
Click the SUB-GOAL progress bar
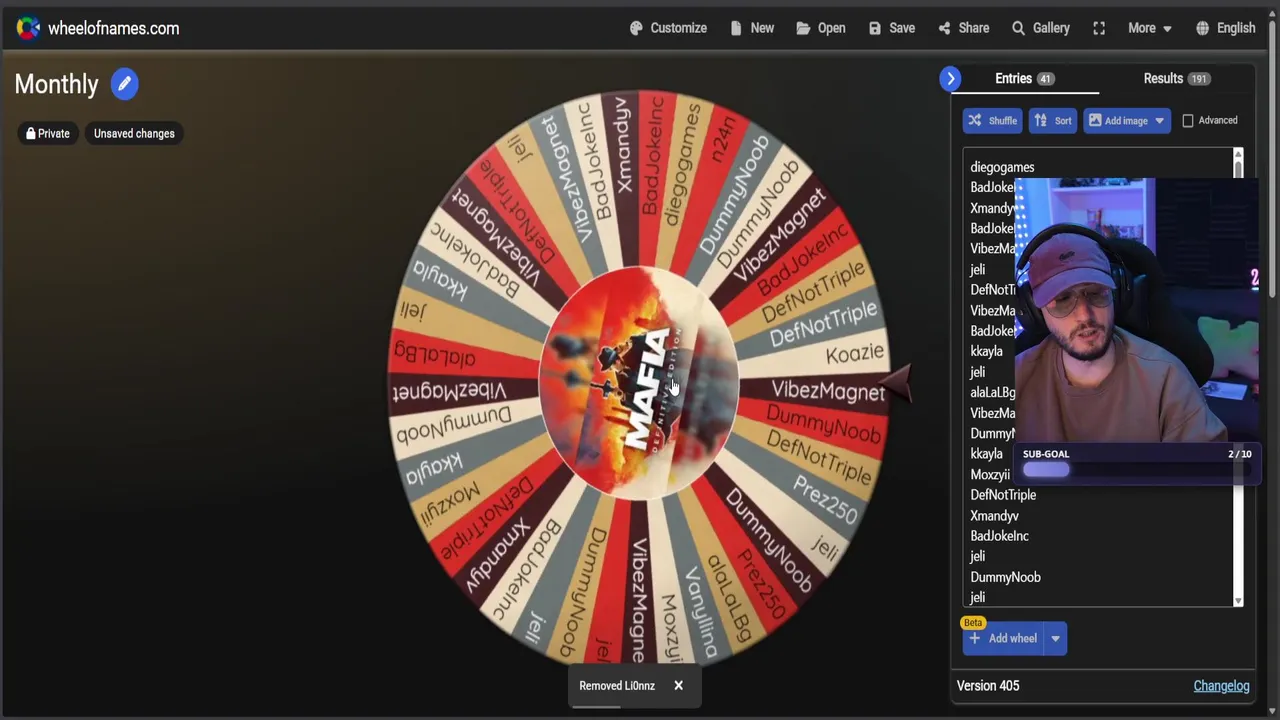(1135, 470)
